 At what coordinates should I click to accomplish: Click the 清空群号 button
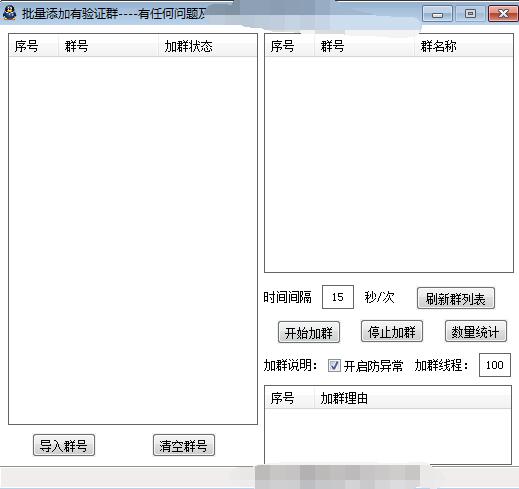coord(184,445)
